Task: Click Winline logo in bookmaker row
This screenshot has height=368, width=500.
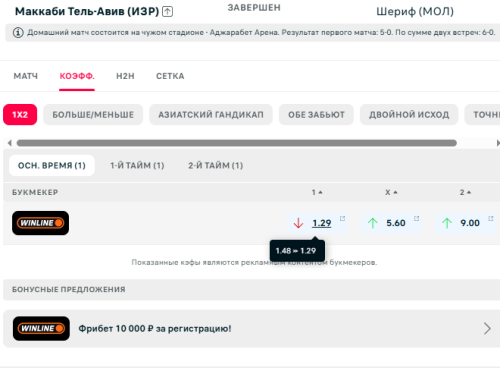Action: pos(40,223)
